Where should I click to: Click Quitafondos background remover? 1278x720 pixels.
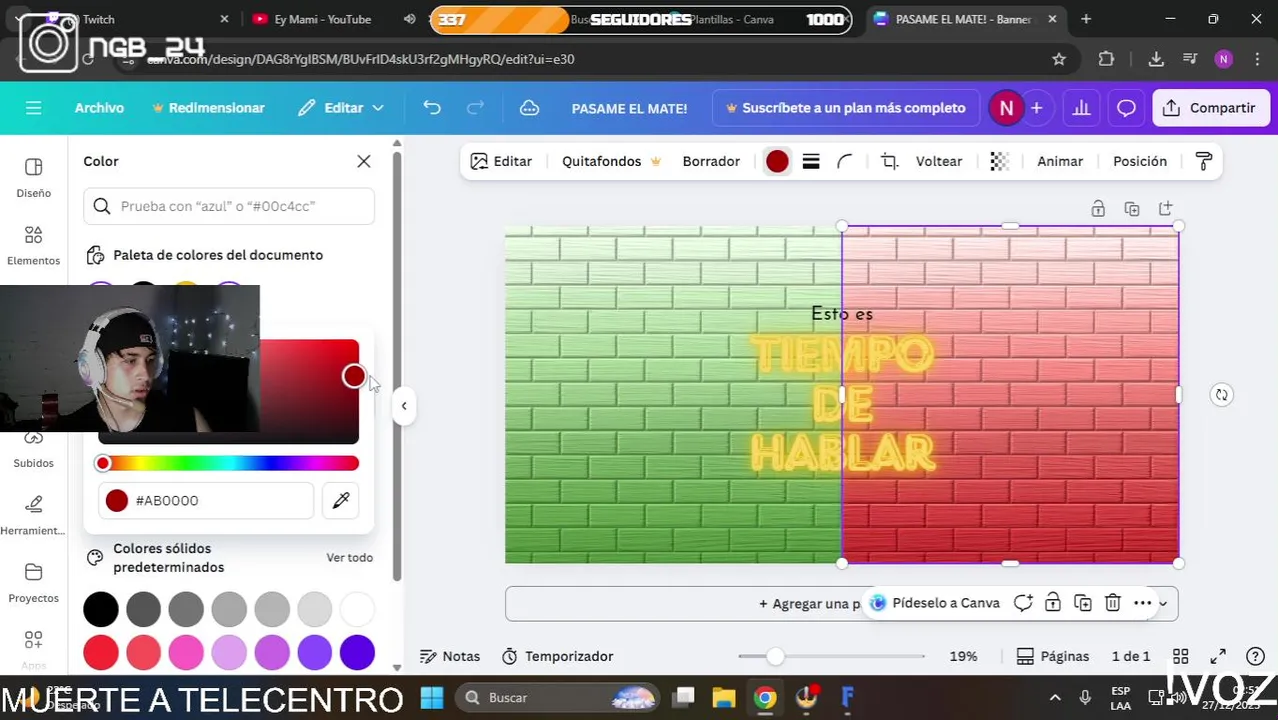(611, 161)
